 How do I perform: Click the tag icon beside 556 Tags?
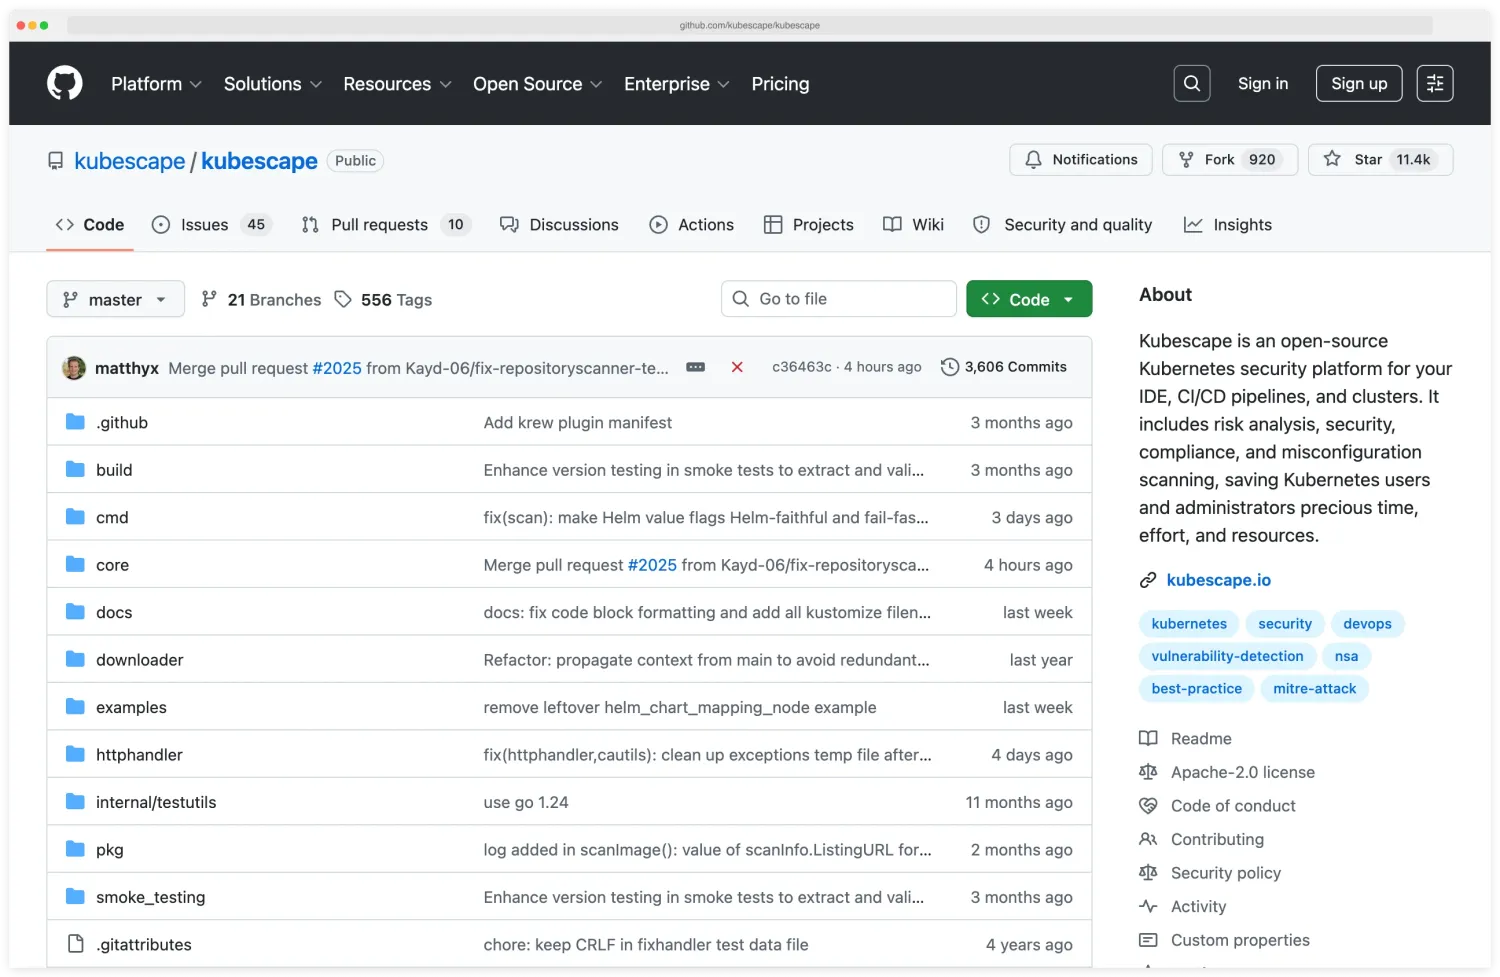343,299
